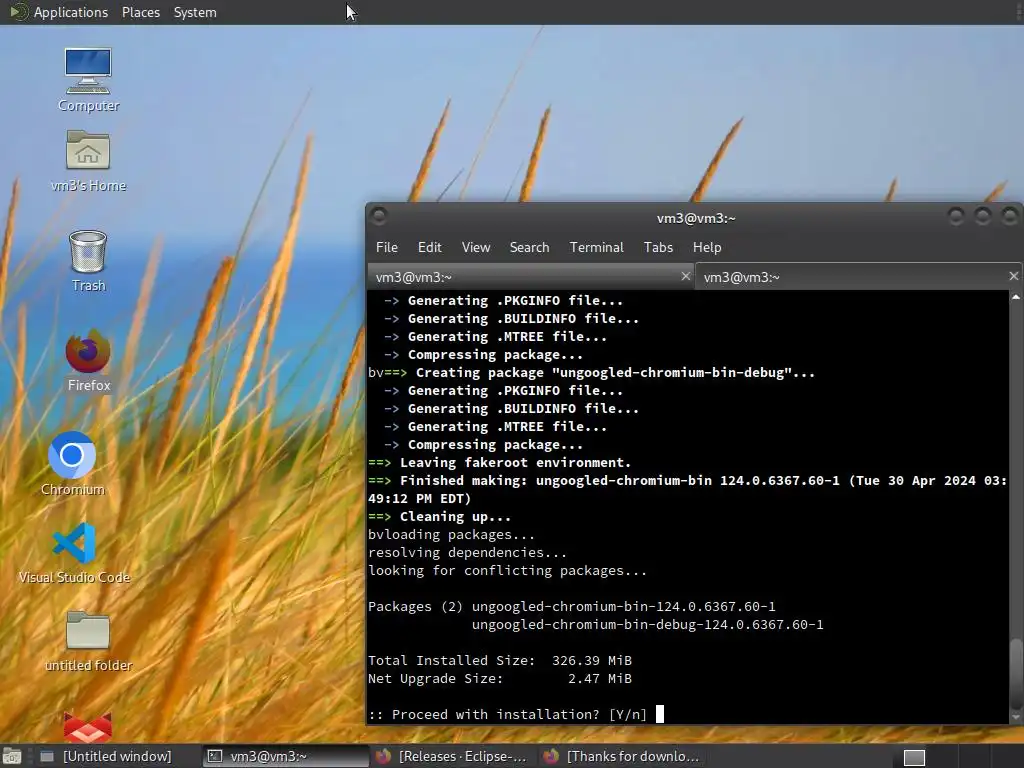Screen dimensions: 1024x768
Task: Open Visual Studio Code desktop icon
Action: point(74,552)
